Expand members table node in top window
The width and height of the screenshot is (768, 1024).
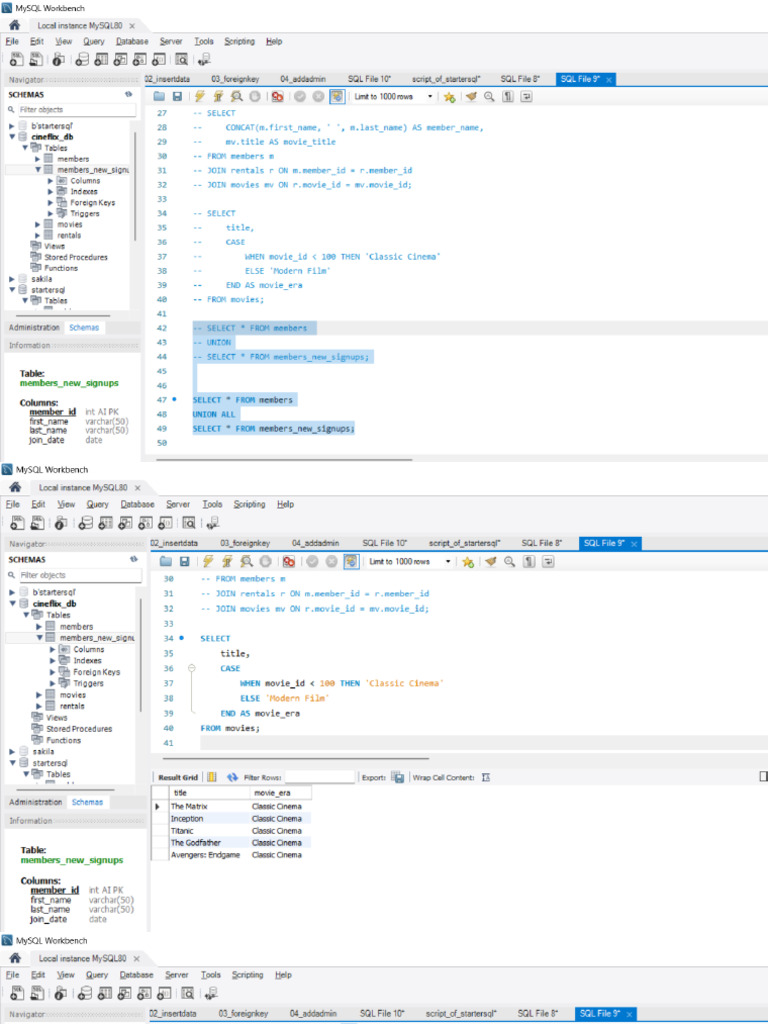38,159
